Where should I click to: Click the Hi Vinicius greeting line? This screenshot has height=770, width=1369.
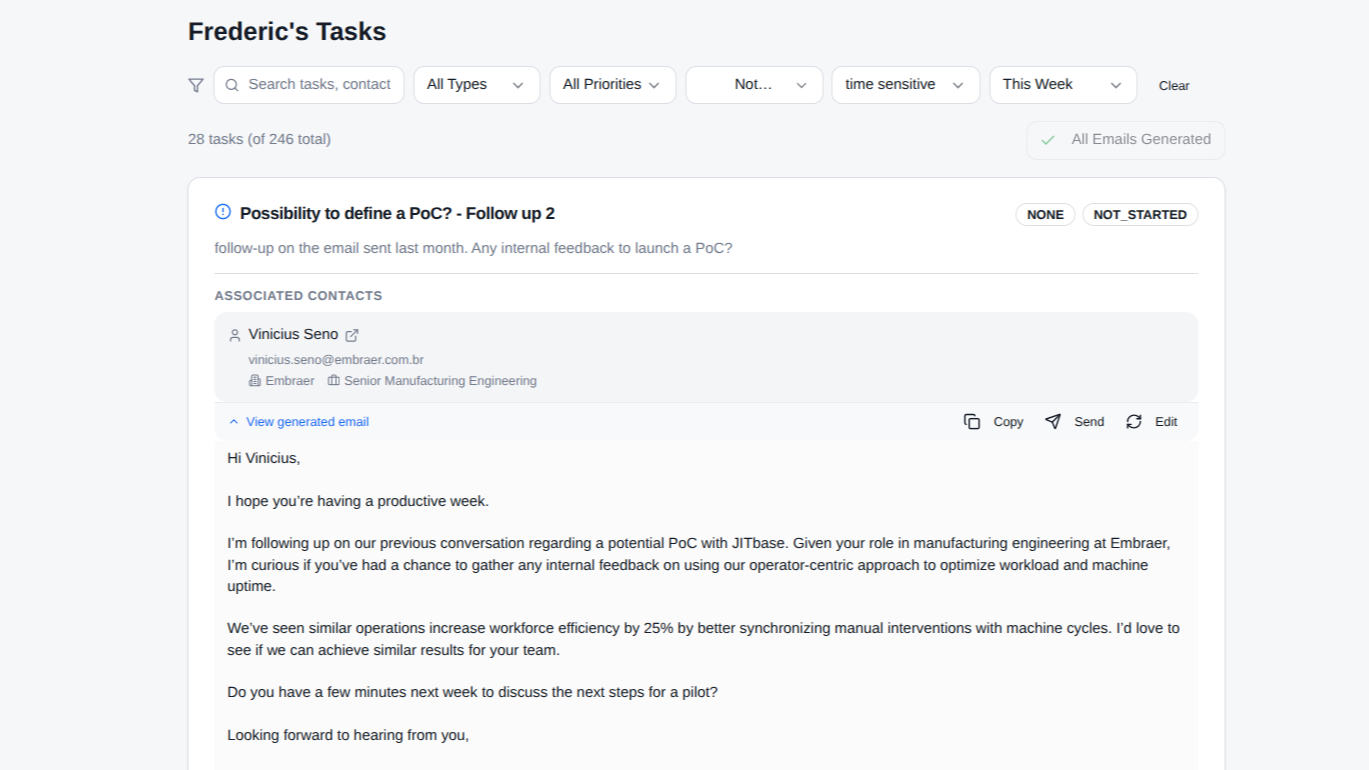pos(264,458)
